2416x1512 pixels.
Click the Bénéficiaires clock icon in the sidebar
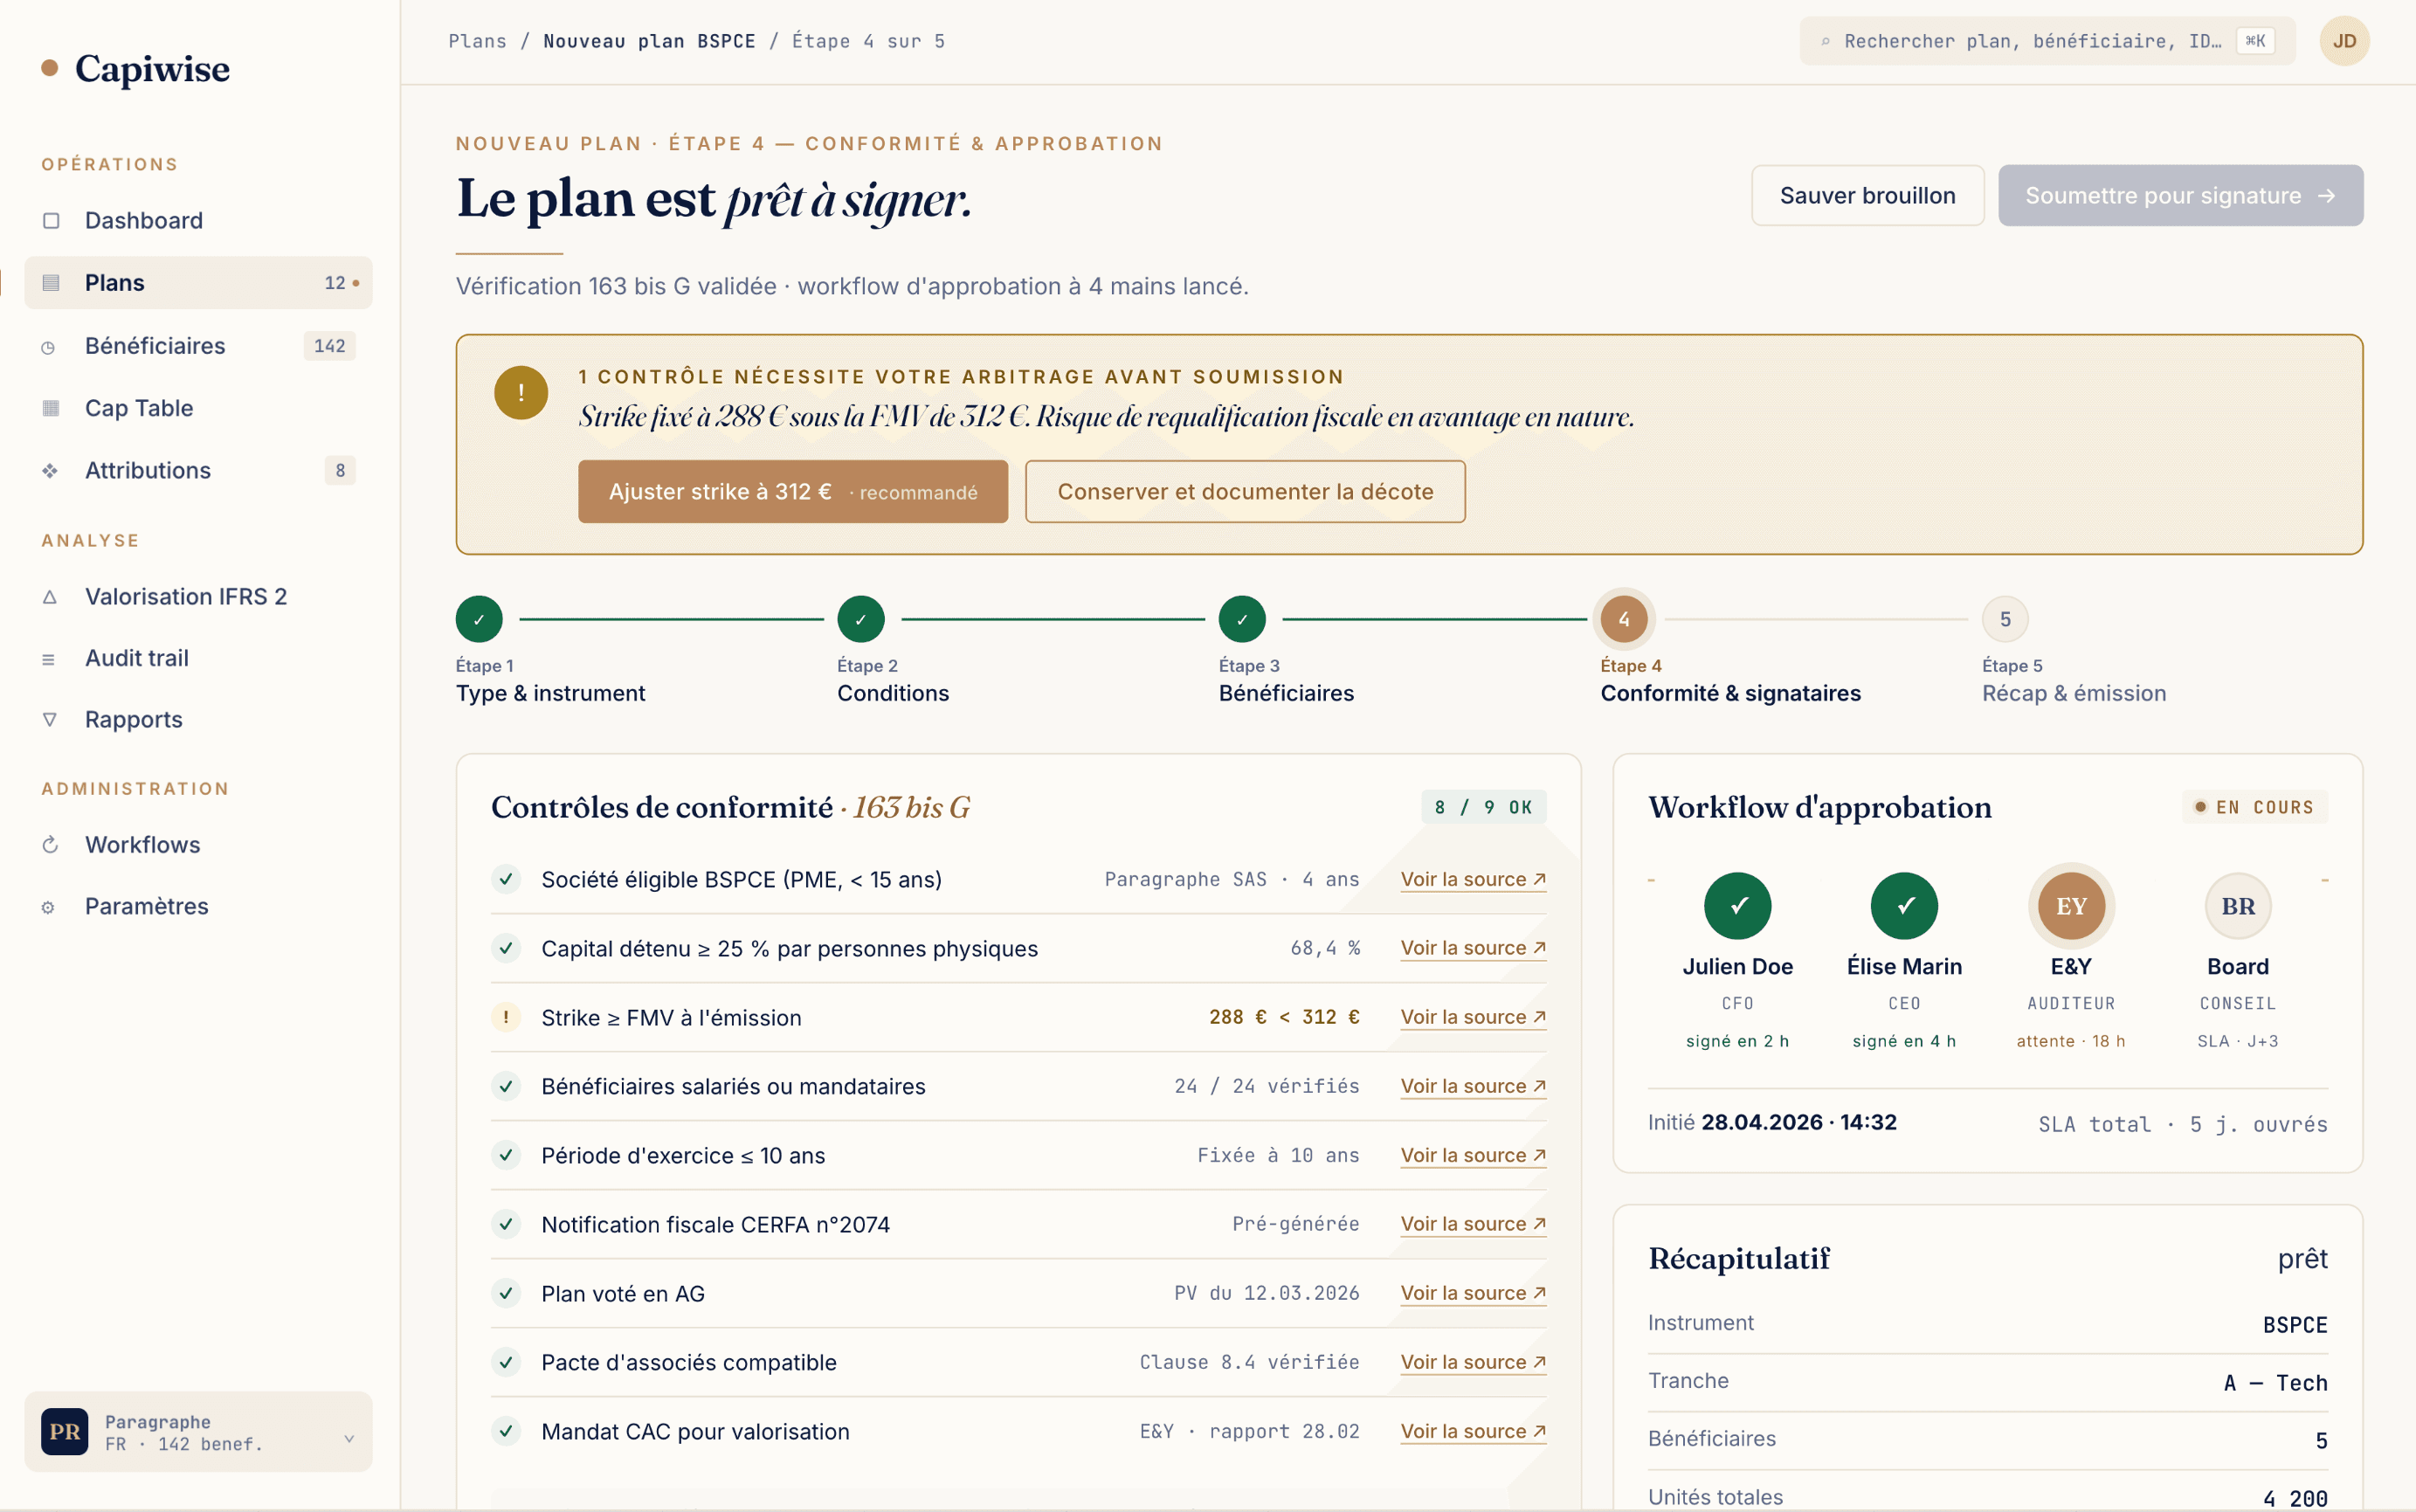click(48, 347)
